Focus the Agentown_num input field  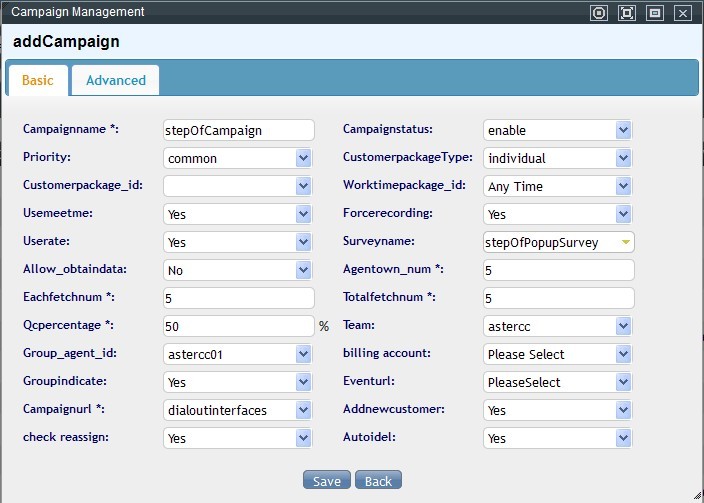[558, 270]
